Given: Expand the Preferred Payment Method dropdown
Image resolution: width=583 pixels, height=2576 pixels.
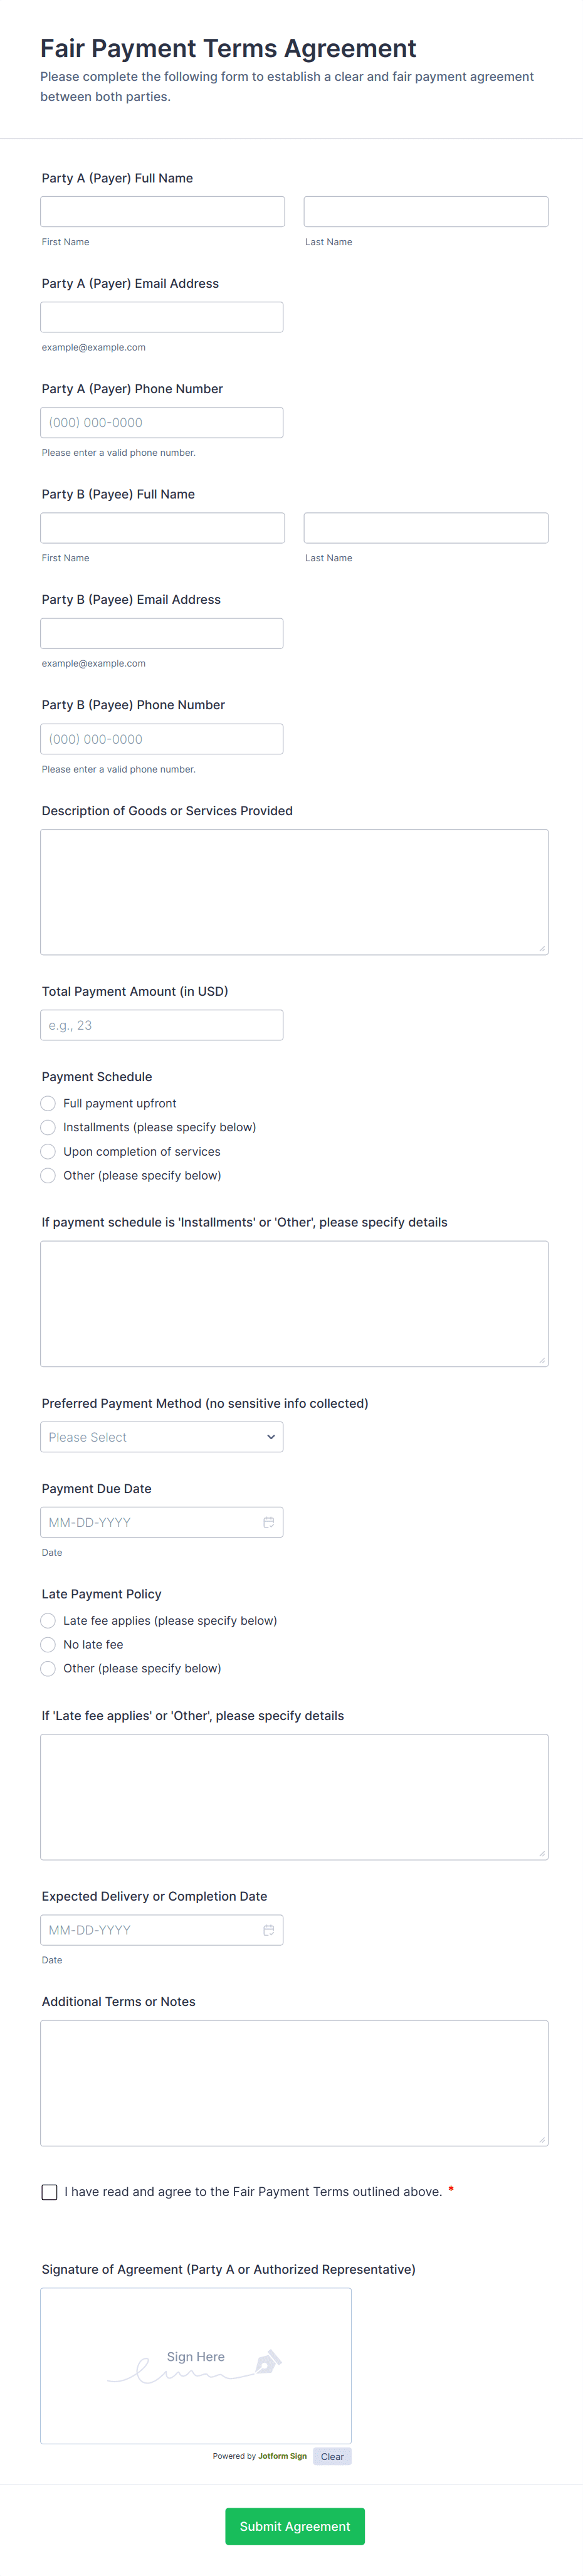Looking at the screenshot, I should pyautogui.click(x=162, y=1437).
